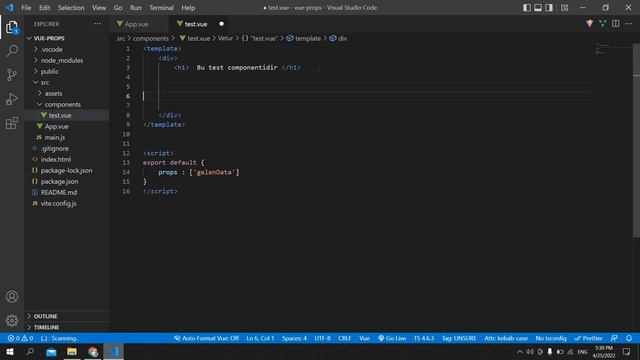Viewport: 640px width, 360px height.
Task: Customize layout icon in title bar
Action: [x=564, y=8]
